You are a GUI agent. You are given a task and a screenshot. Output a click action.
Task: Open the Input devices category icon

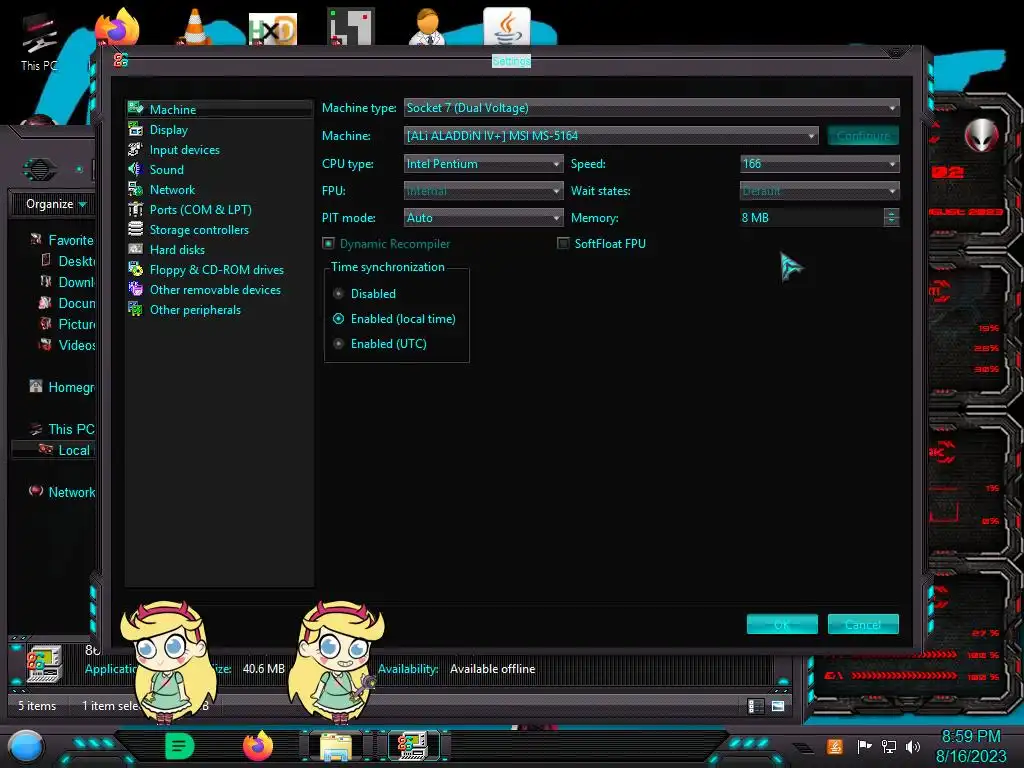[x=136, y=149]
